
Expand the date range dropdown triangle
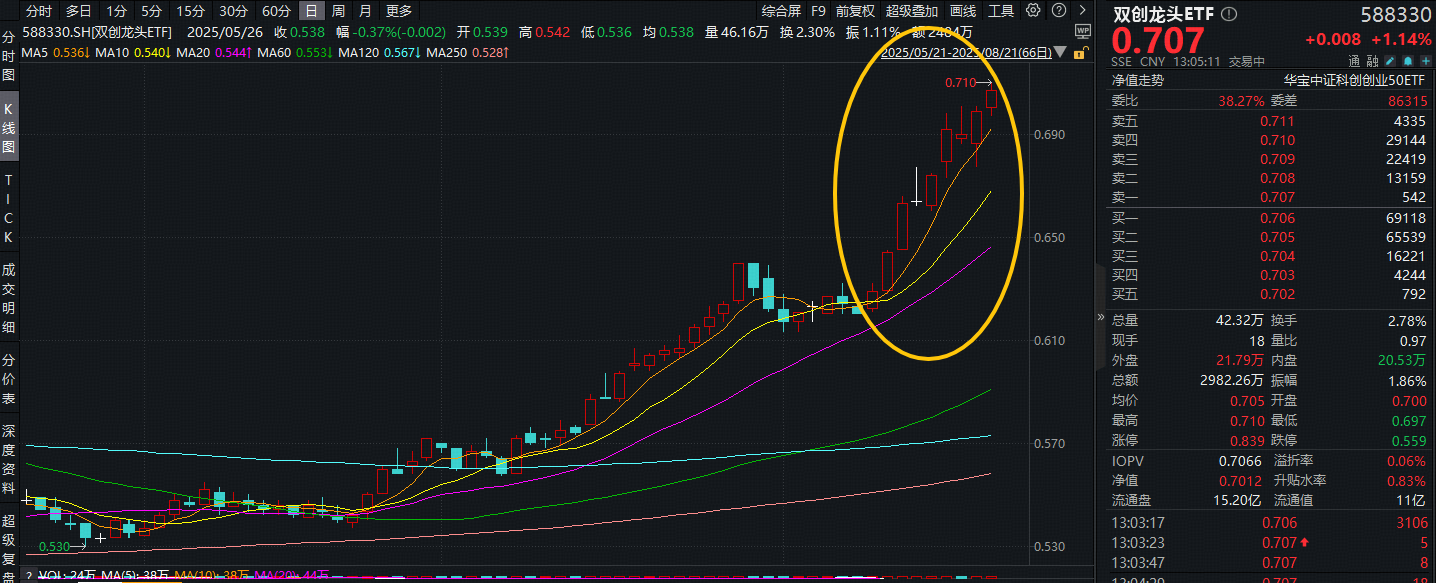click(x=1059, y=53)
